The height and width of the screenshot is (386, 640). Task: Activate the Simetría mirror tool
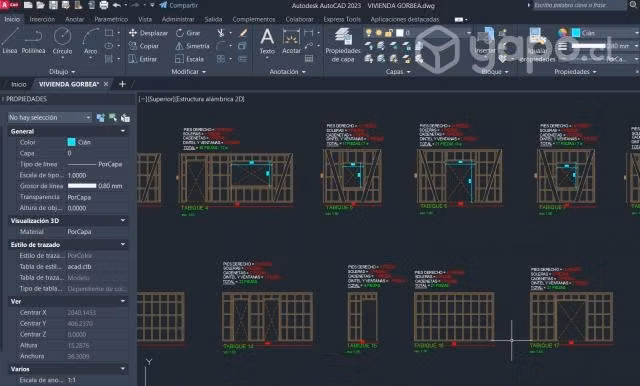pos(193,46)
